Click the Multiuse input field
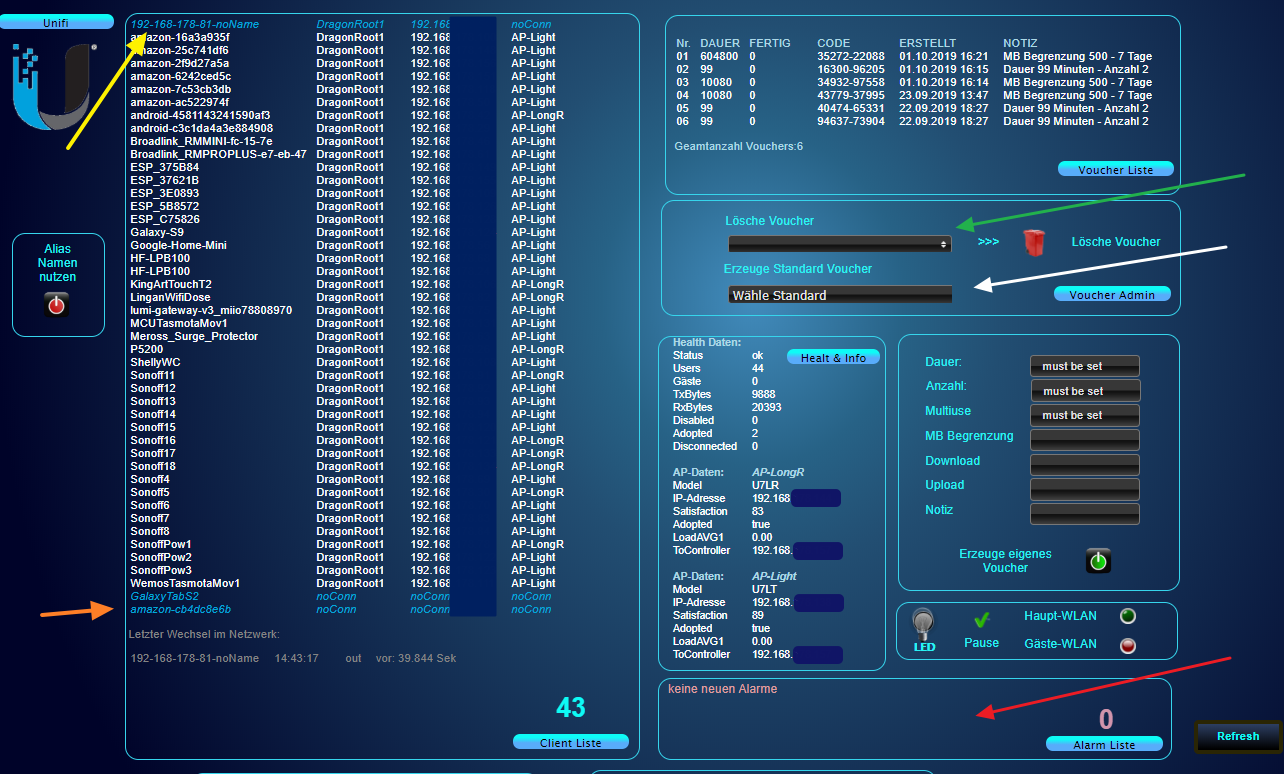Screen dimensions: 1284x774 (1085, 414)
